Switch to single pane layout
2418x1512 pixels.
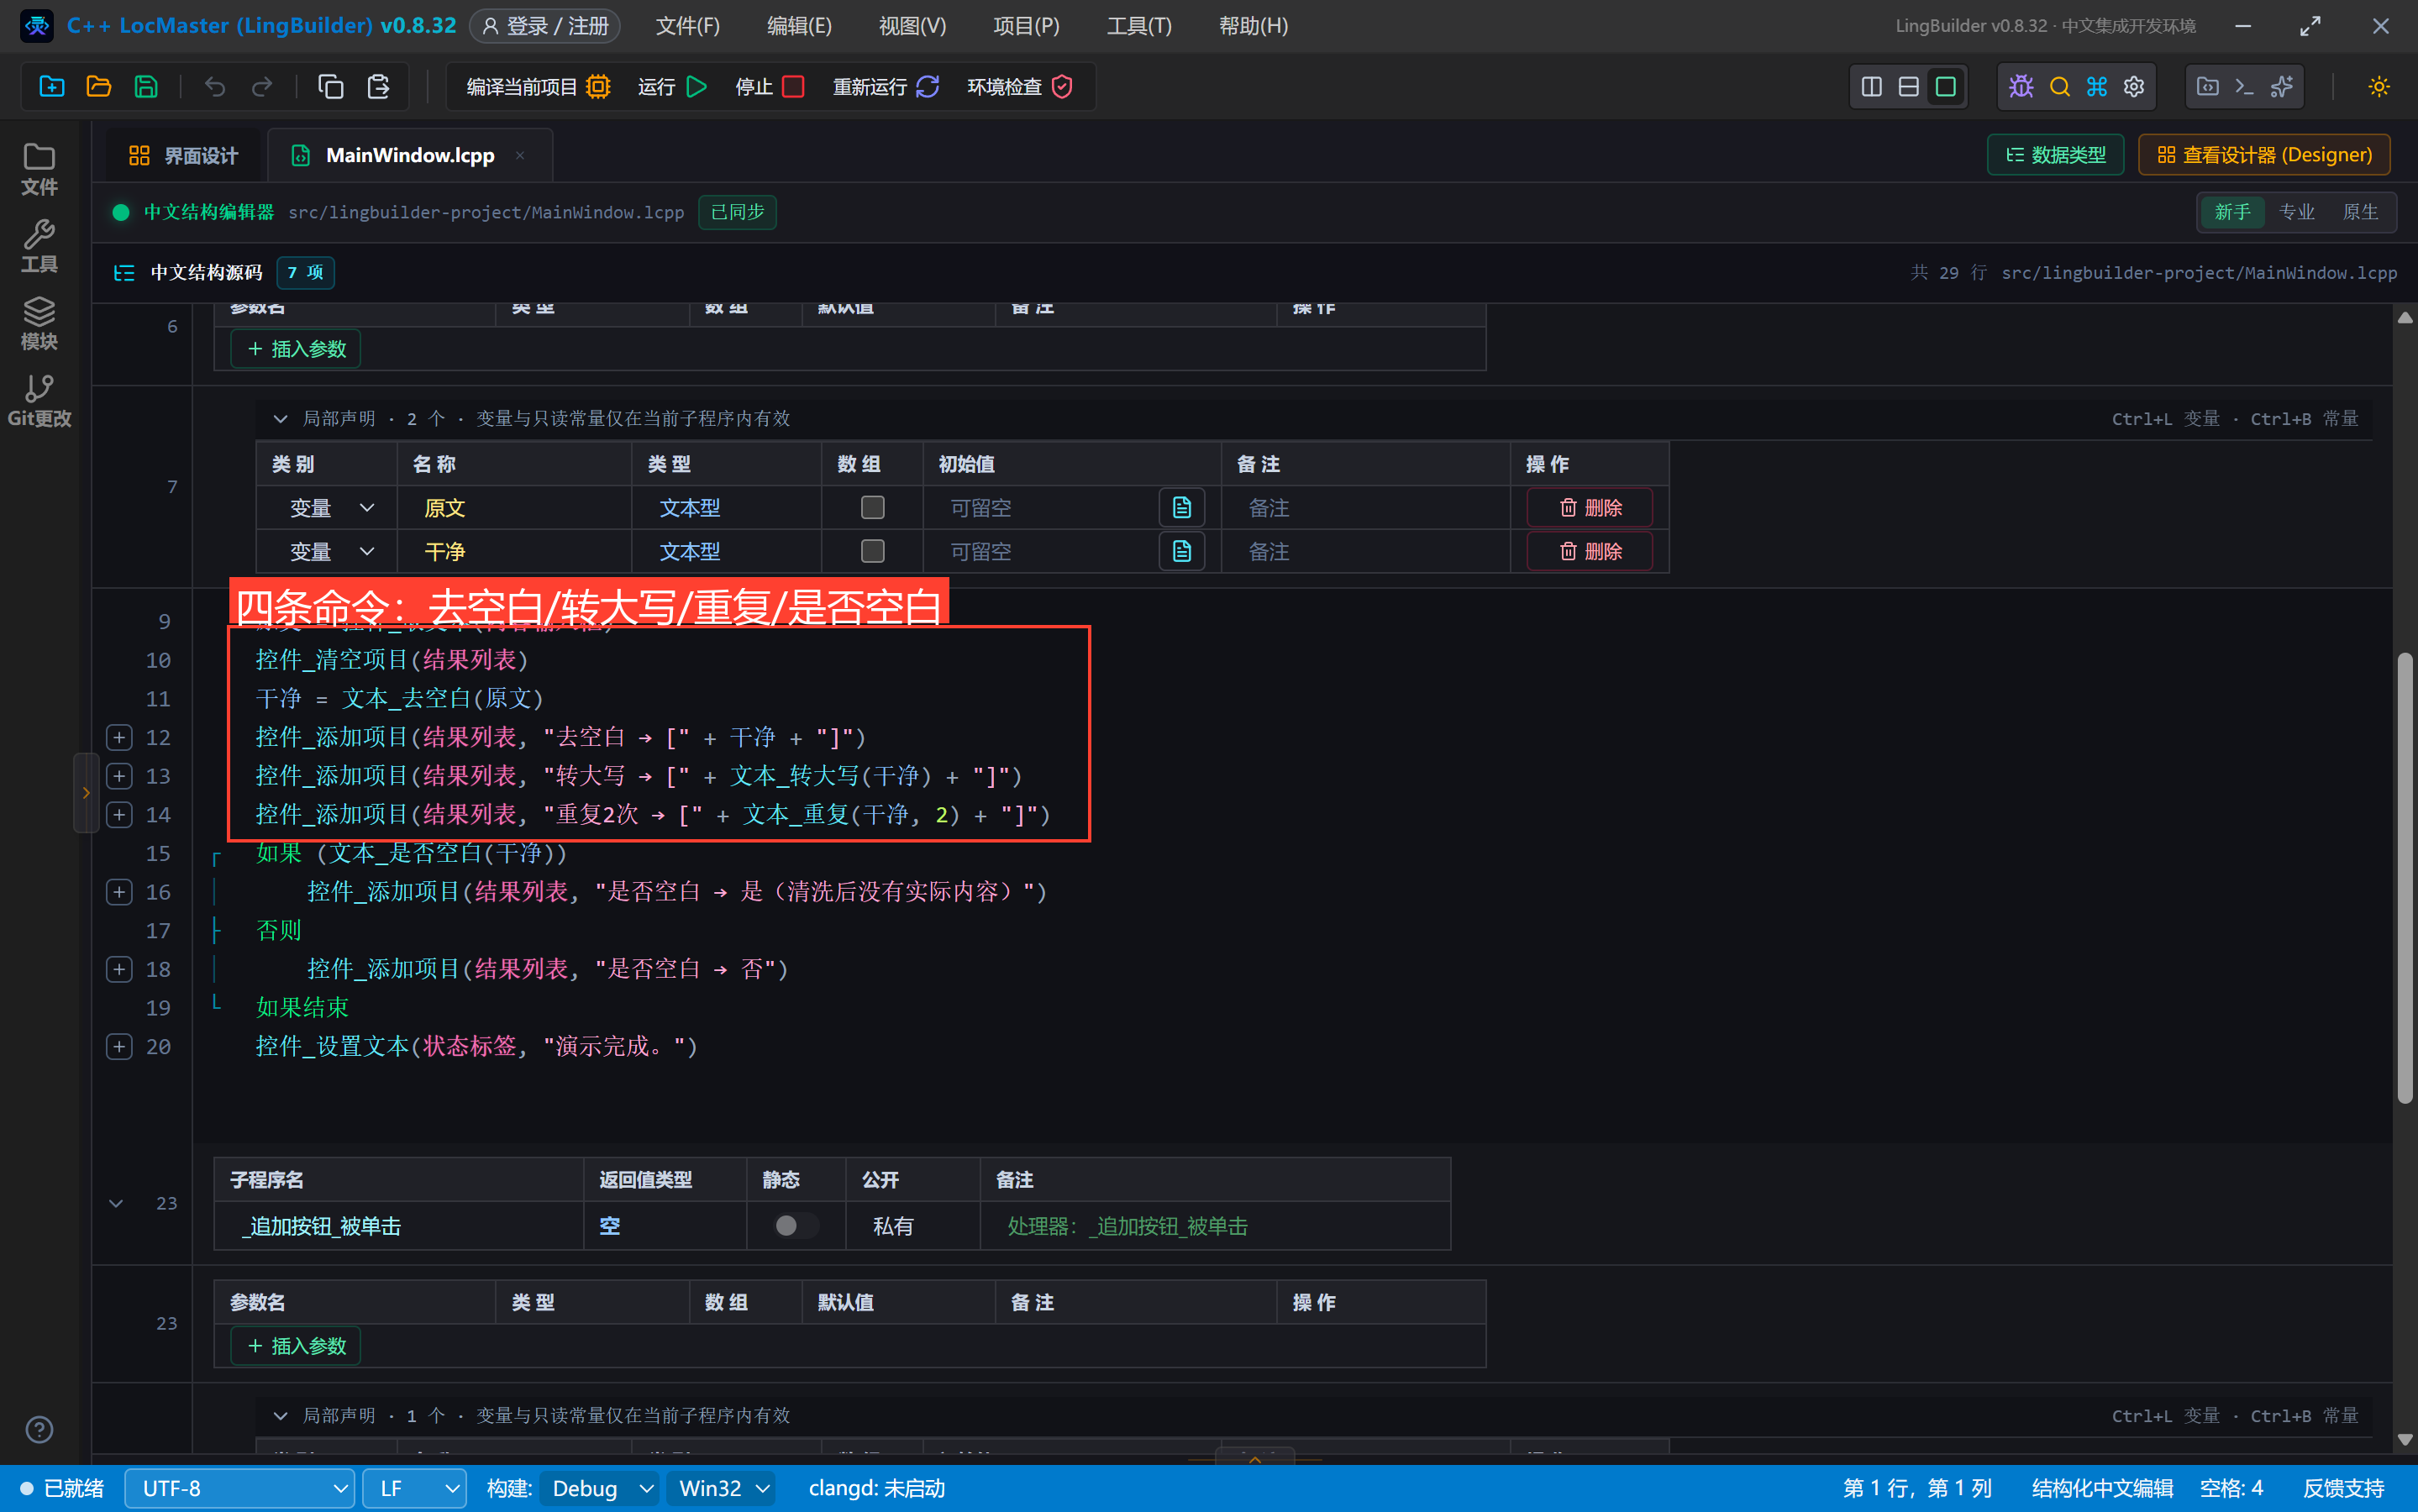click(x=1945, y=87)
